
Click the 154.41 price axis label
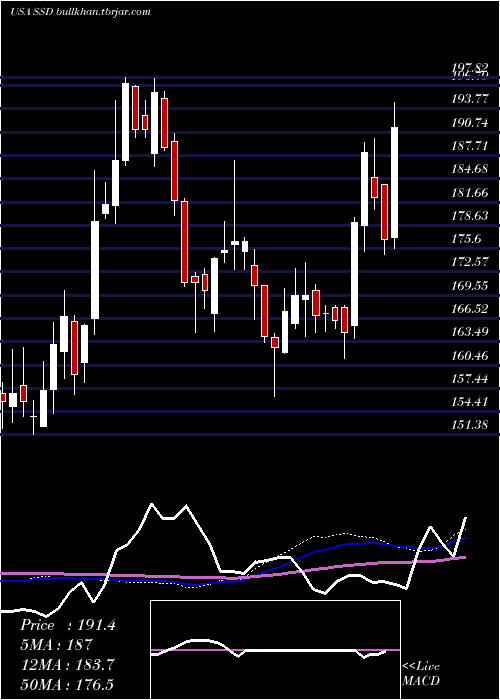(x=470, y=403)
